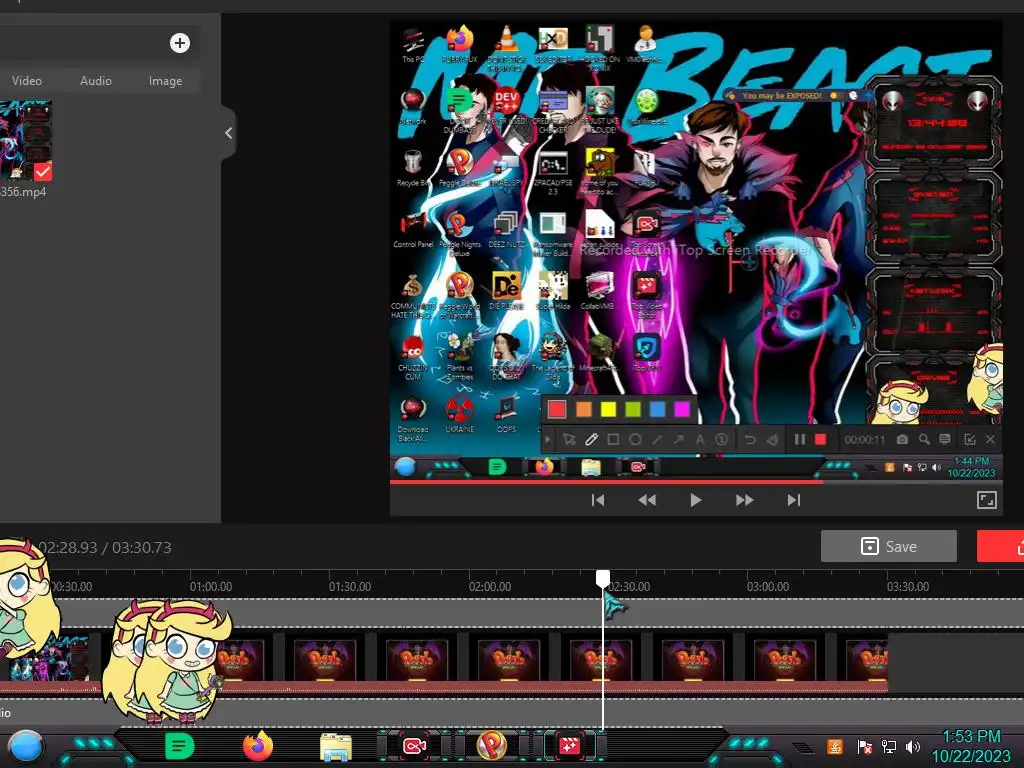Viewport: 1024px width, 768px height.
Task: Click the rectangle tool in the previewed recording
Action: click(x=613, y=440)
